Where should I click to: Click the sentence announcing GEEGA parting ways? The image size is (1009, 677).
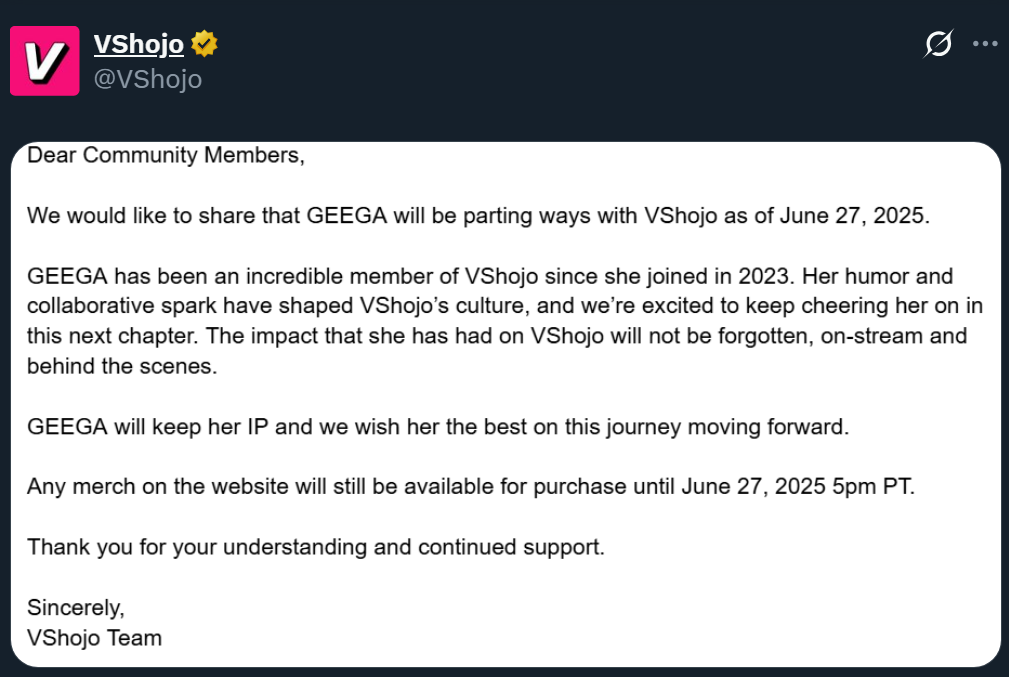(x=478, y=216)
